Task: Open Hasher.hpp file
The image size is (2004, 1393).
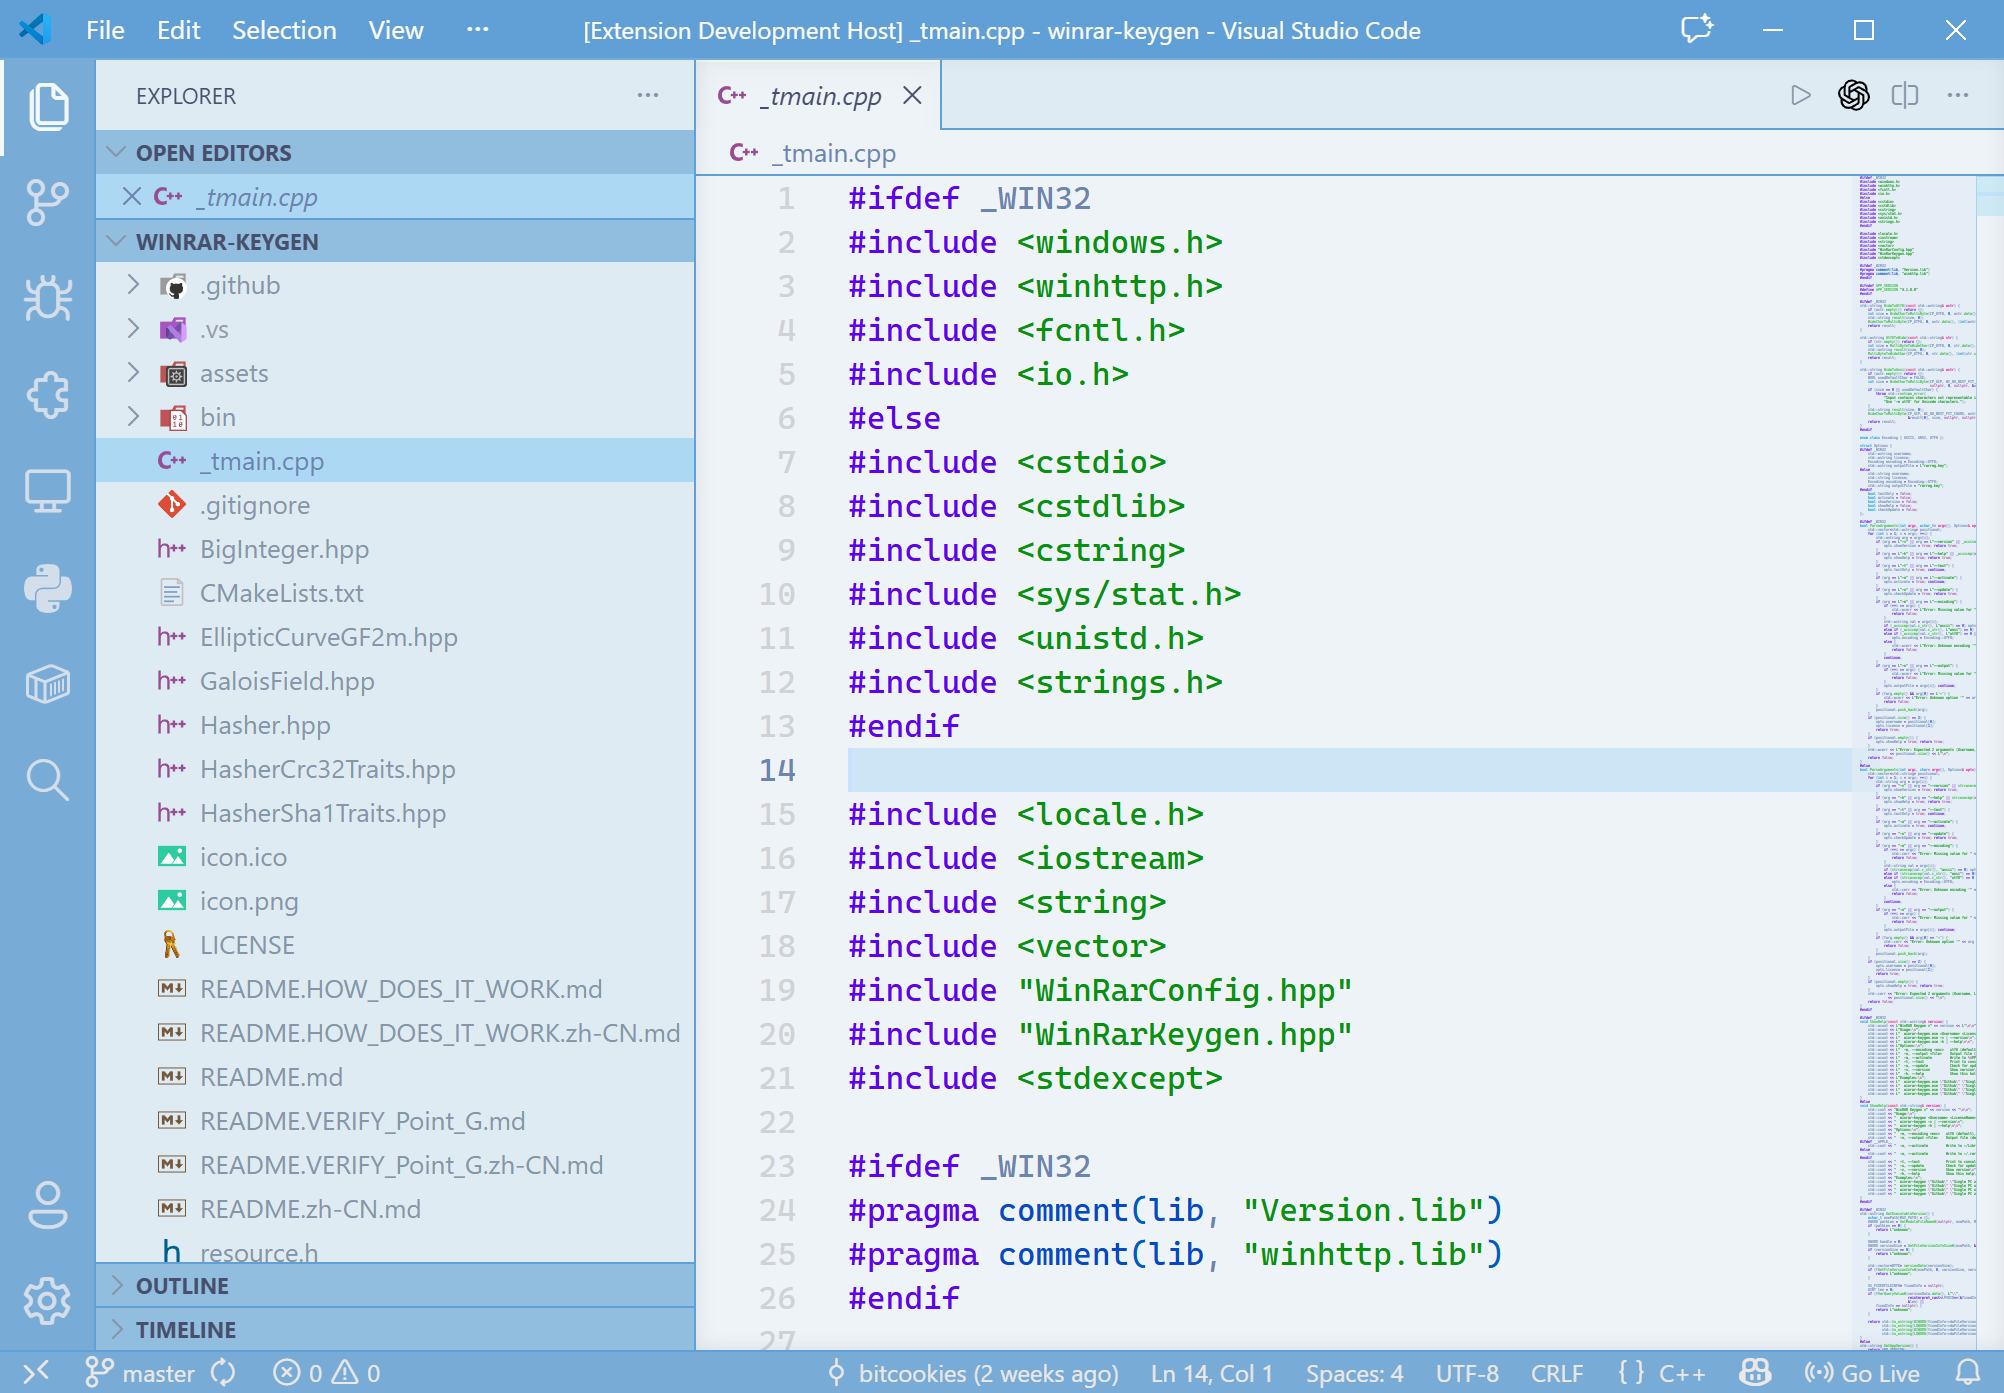Action: [394, 725]
